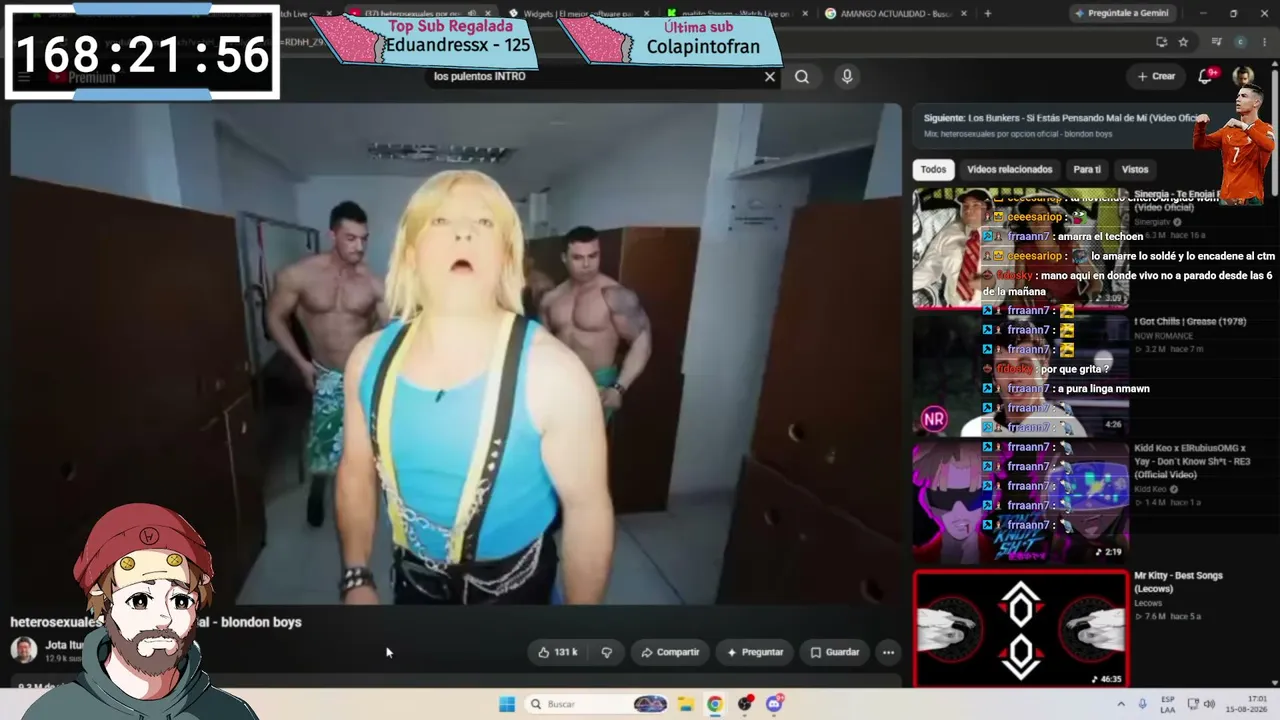Select the Todos filter chip
The image size is (1280, 720).
[933, 169]
